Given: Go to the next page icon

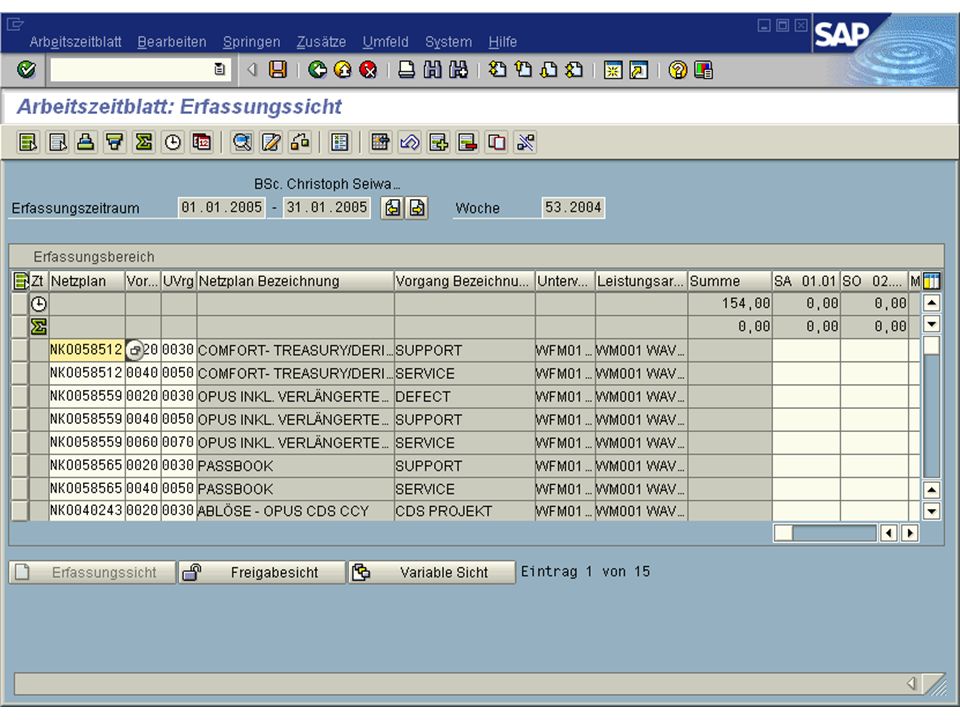Looking at the screenshot, I should pos(549,70).
